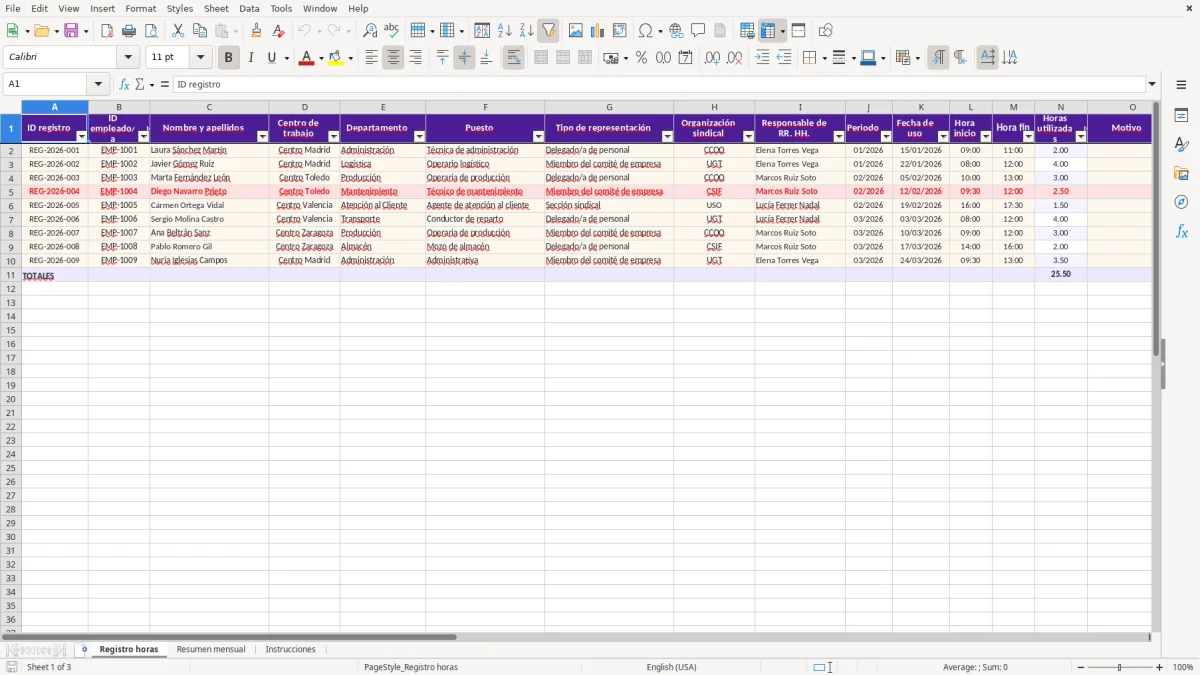Image resolution: width=1200 pixels, height=675 pixels.
Task: Run the Spelling check
Action: point(392,31)
